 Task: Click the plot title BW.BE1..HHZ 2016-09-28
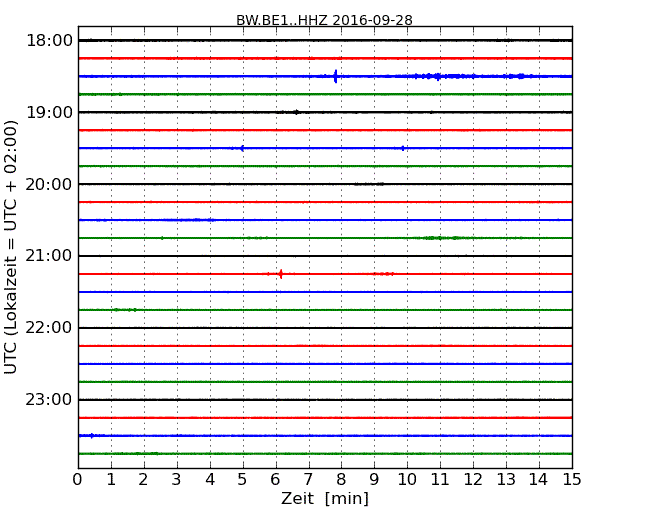tap(324, 20)
